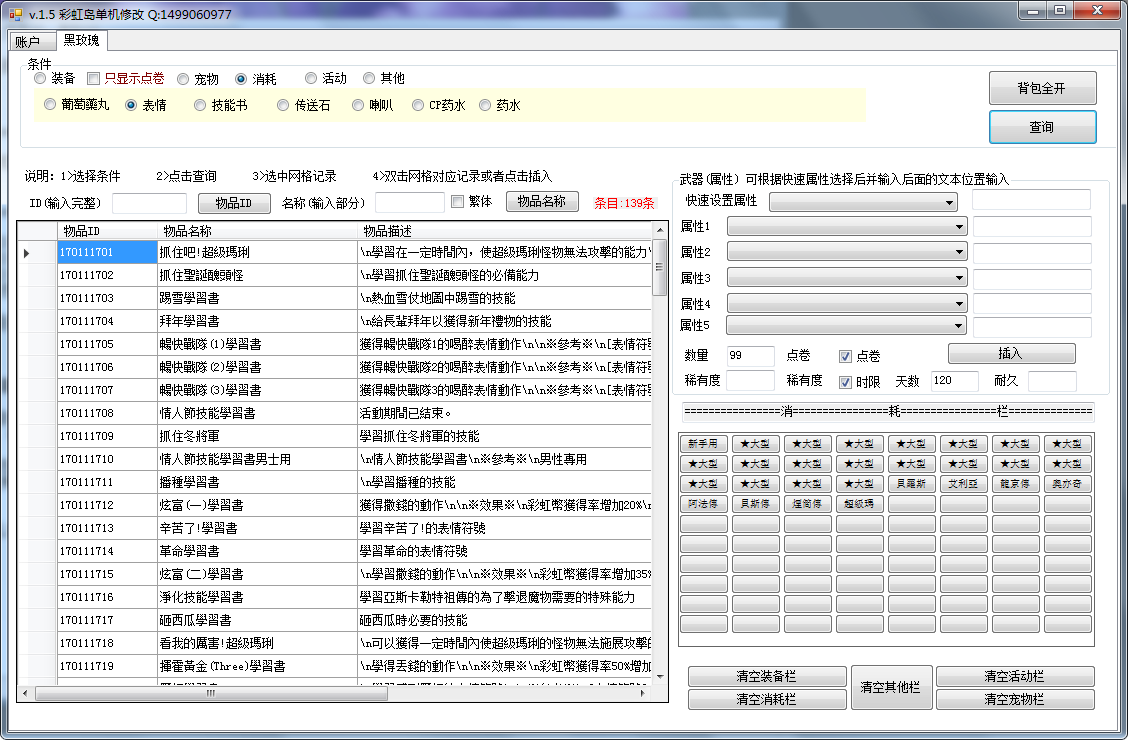Click the vertical scrollbar thumb of item grid
Viewport: 1128px width, 740px height.
[659, 267]
